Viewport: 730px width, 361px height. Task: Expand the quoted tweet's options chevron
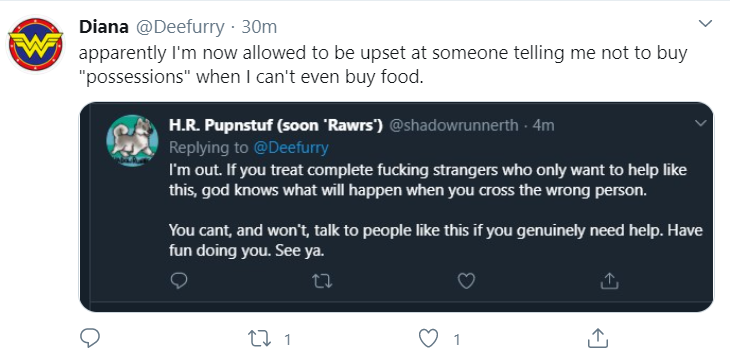700,123
